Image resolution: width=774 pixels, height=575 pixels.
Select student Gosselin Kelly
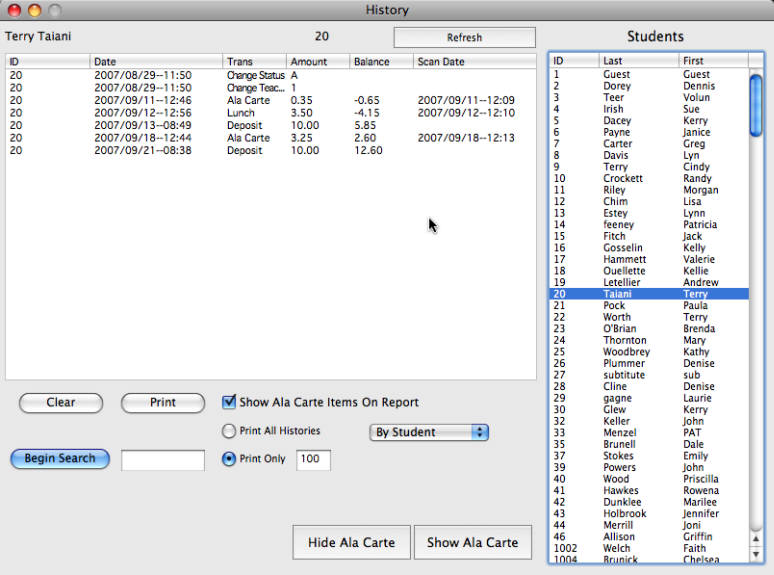[x=649, y=248]
